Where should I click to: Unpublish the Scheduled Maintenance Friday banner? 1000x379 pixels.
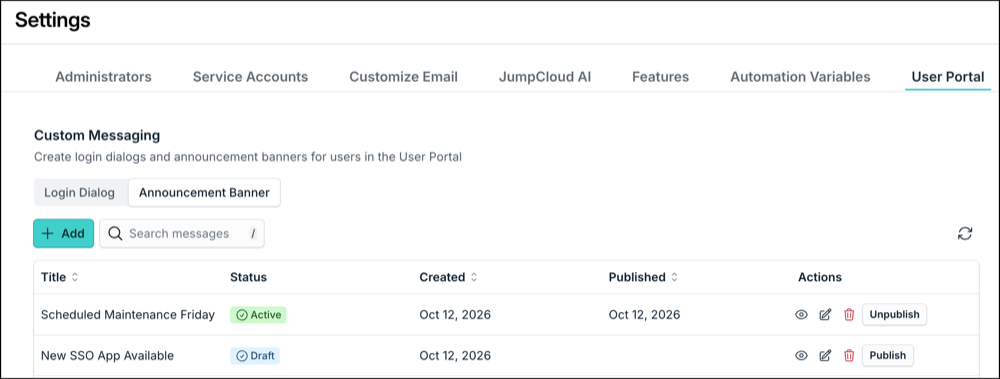(894, 315)
